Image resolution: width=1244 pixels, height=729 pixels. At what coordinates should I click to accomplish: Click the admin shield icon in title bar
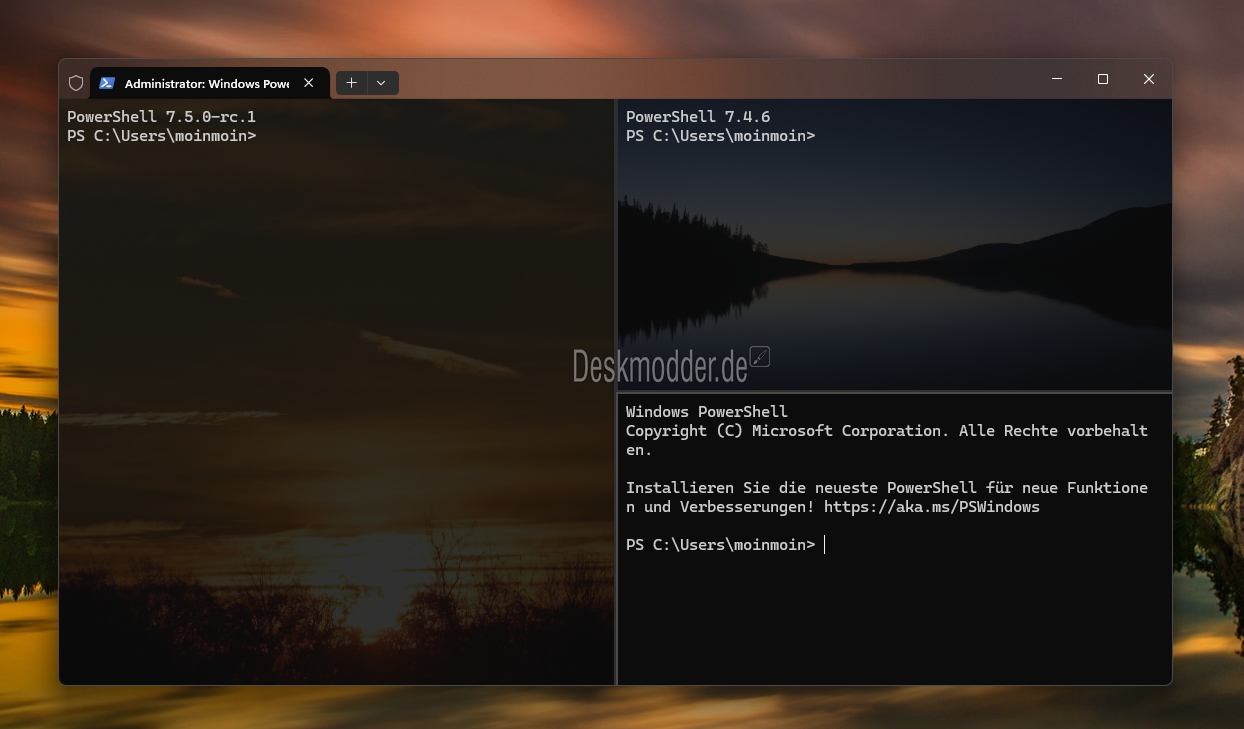point(76,83)
